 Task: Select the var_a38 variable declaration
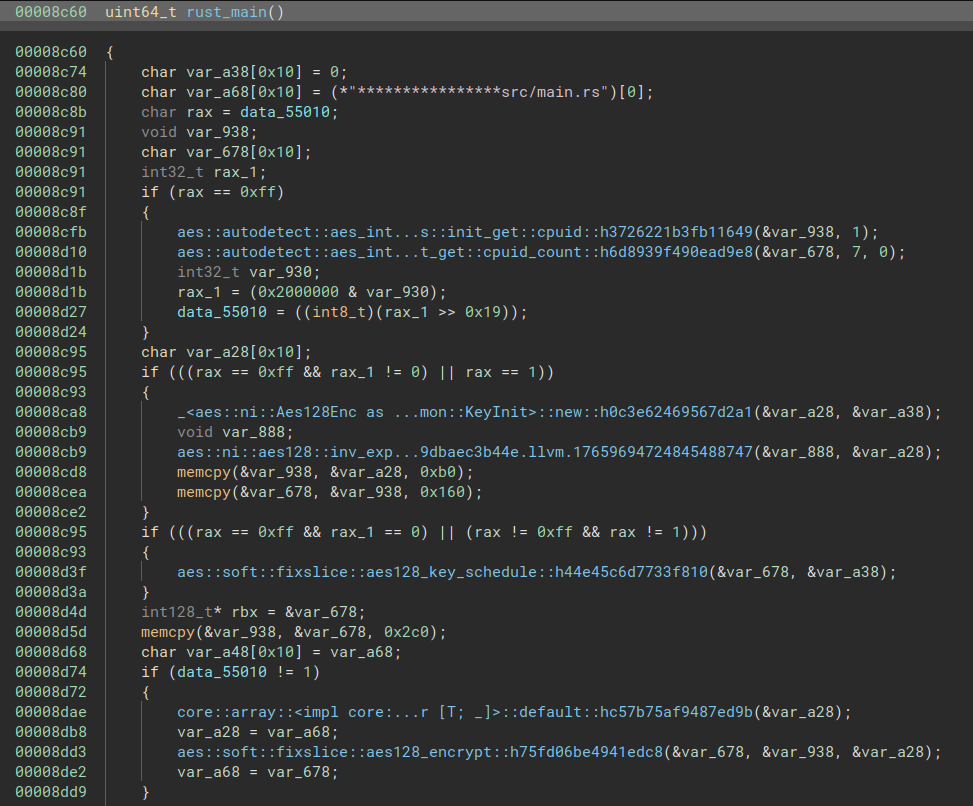click(x=215, y=71)
